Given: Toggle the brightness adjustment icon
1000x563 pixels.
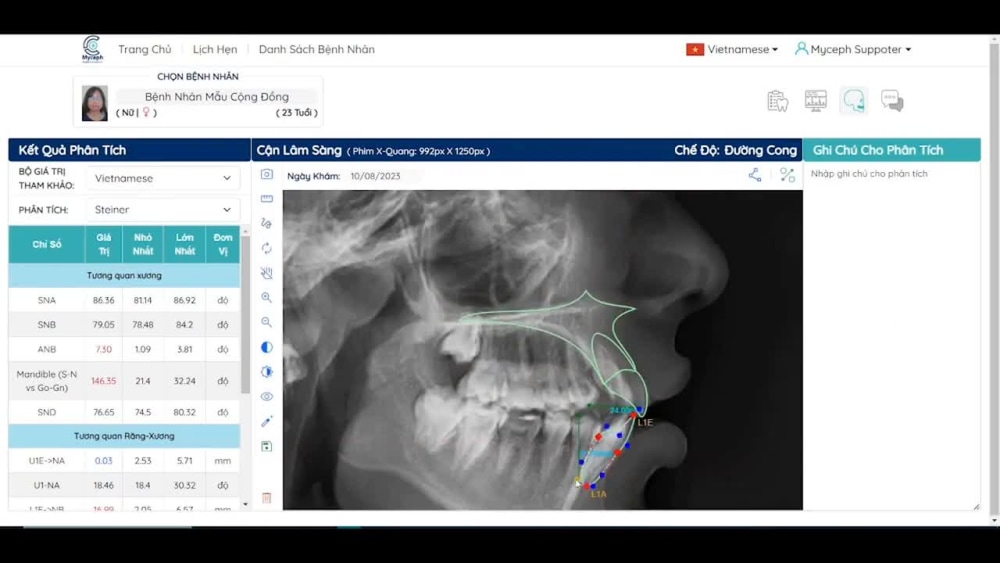Looking at the screenshot, I should 267,372.
